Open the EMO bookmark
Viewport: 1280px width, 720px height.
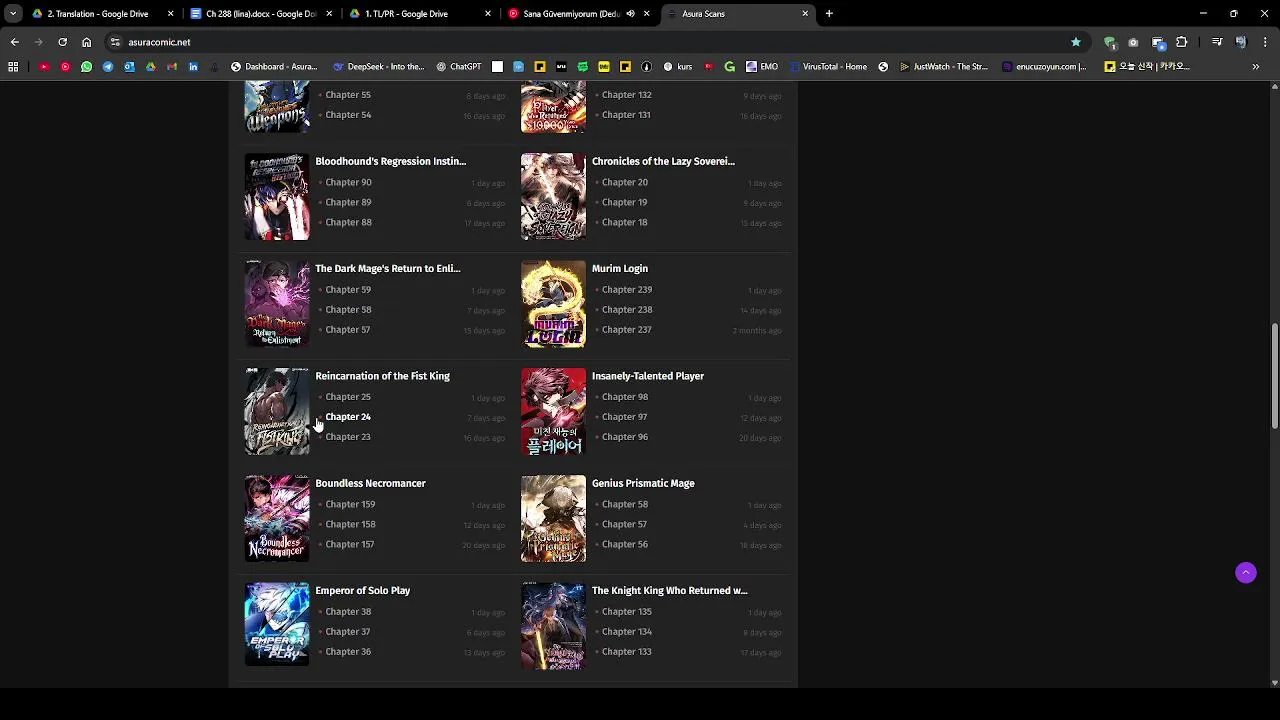point(762,67)
